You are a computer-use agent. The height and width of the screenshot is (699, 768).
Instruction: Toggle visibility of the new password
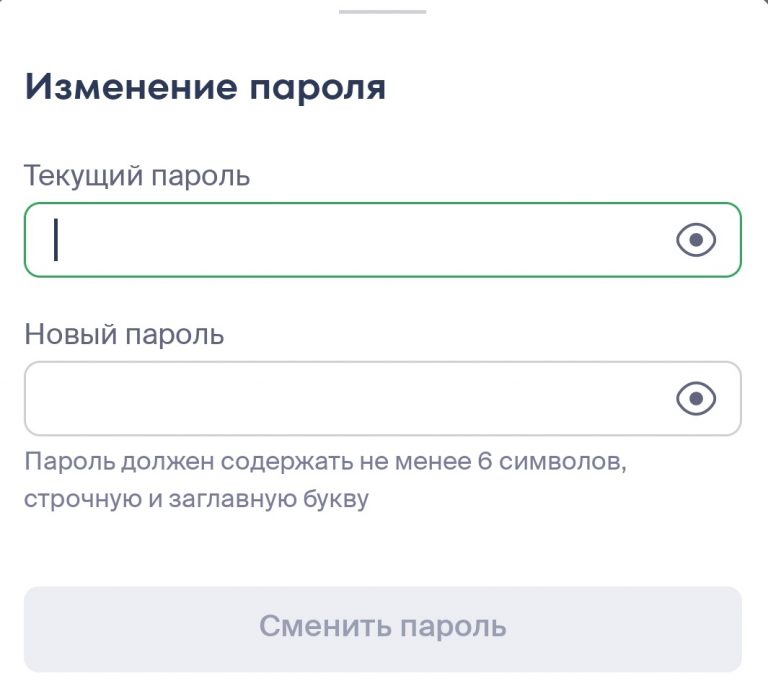(x=696, y=399)
